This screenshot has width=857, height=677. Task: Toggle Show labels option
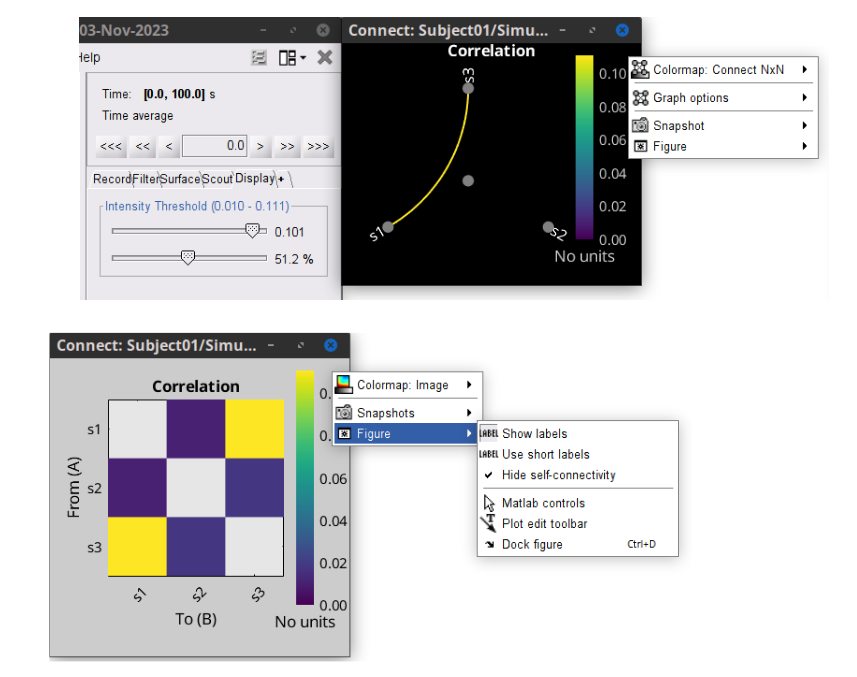click(534, 434)
